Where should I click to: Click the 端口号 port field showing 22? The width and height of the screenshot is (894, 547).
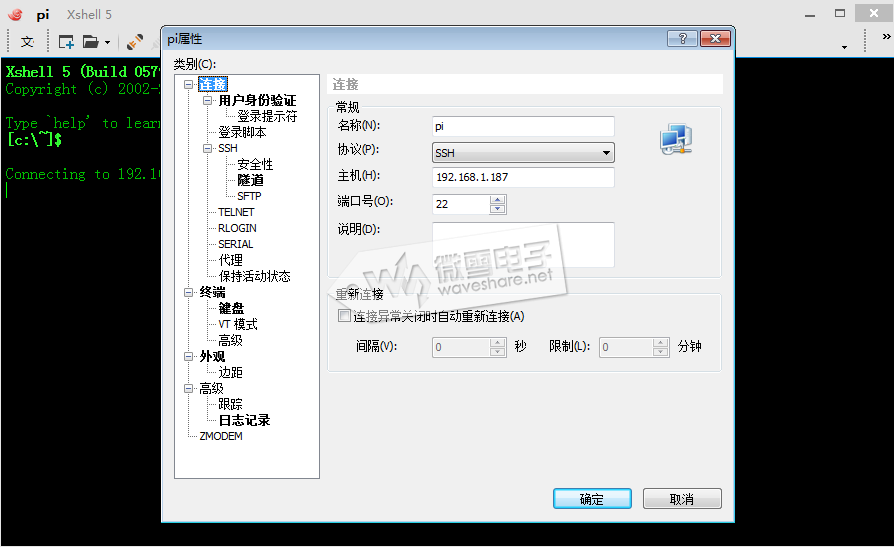click(x=461, y=204)
